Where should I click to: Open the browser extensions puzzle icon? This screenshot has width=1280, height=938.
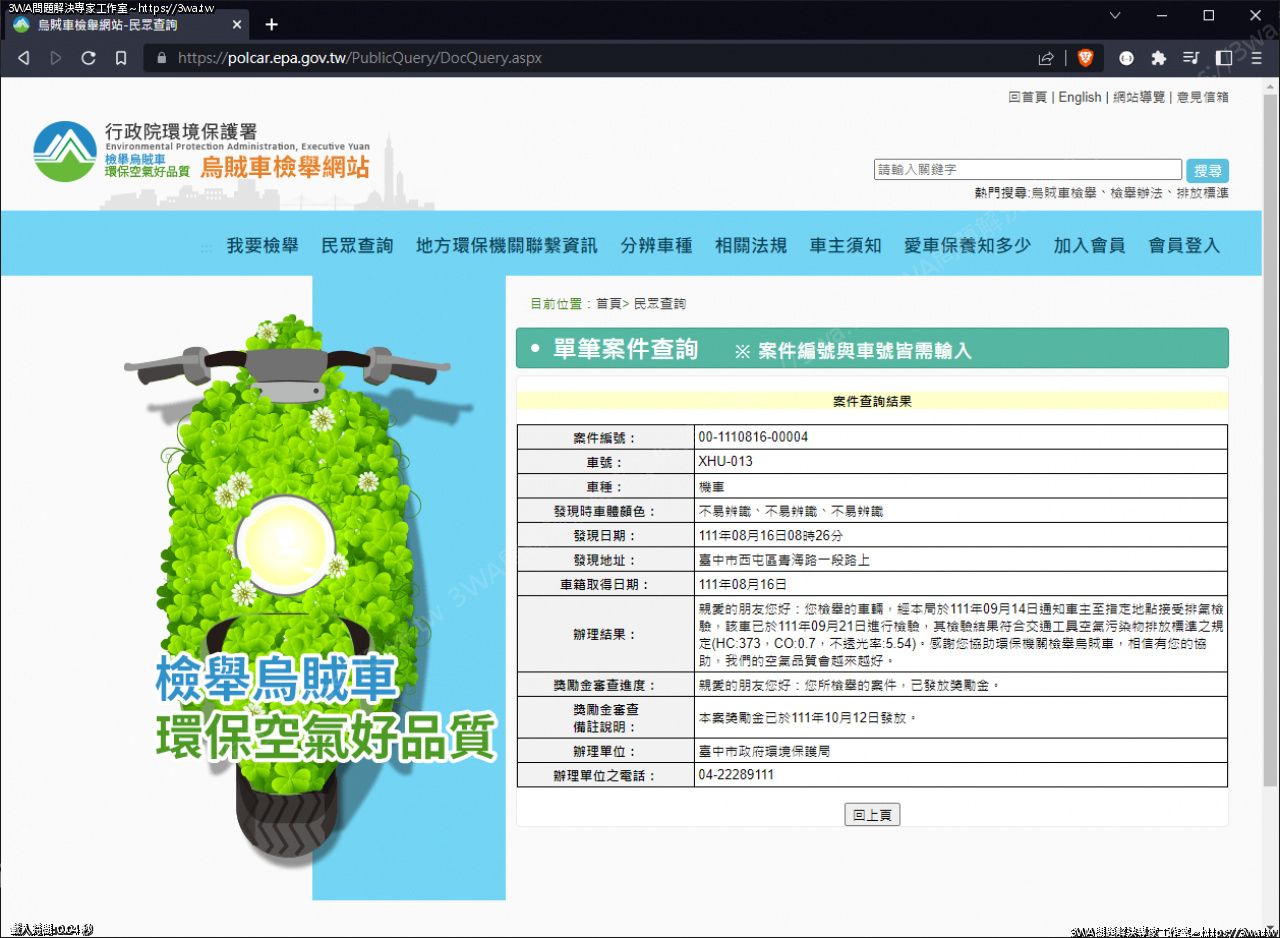1160,57
